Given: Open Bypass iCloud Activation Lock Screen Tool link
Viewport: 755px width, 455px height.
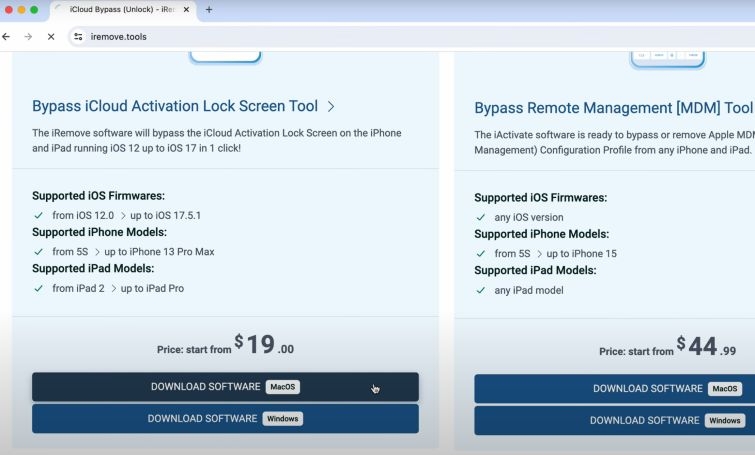Looking at the screenshot, I should click(x=175, y=106).
